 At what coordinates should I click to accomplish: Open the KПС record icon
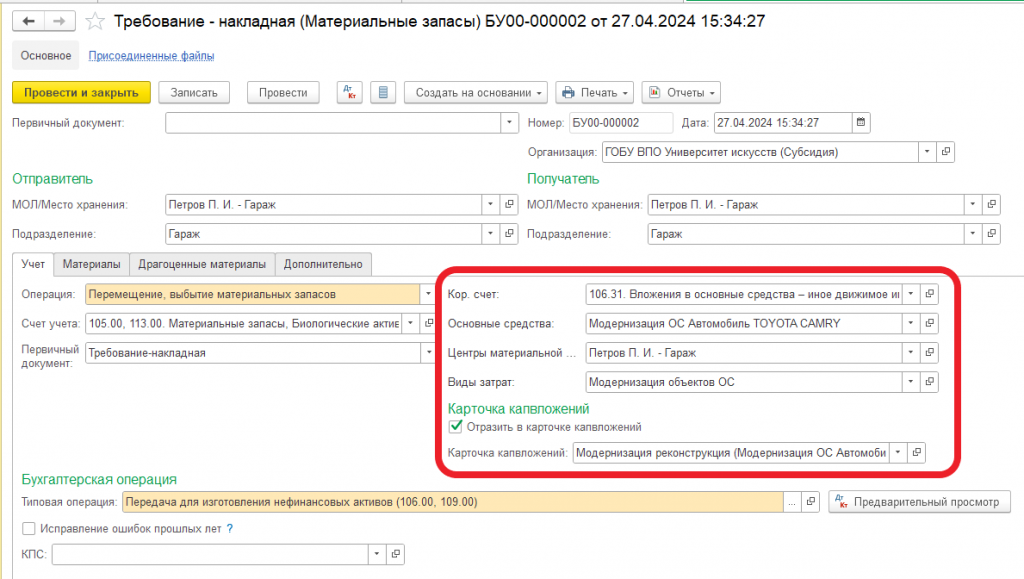pyautogui.click(x=395, y=554)
